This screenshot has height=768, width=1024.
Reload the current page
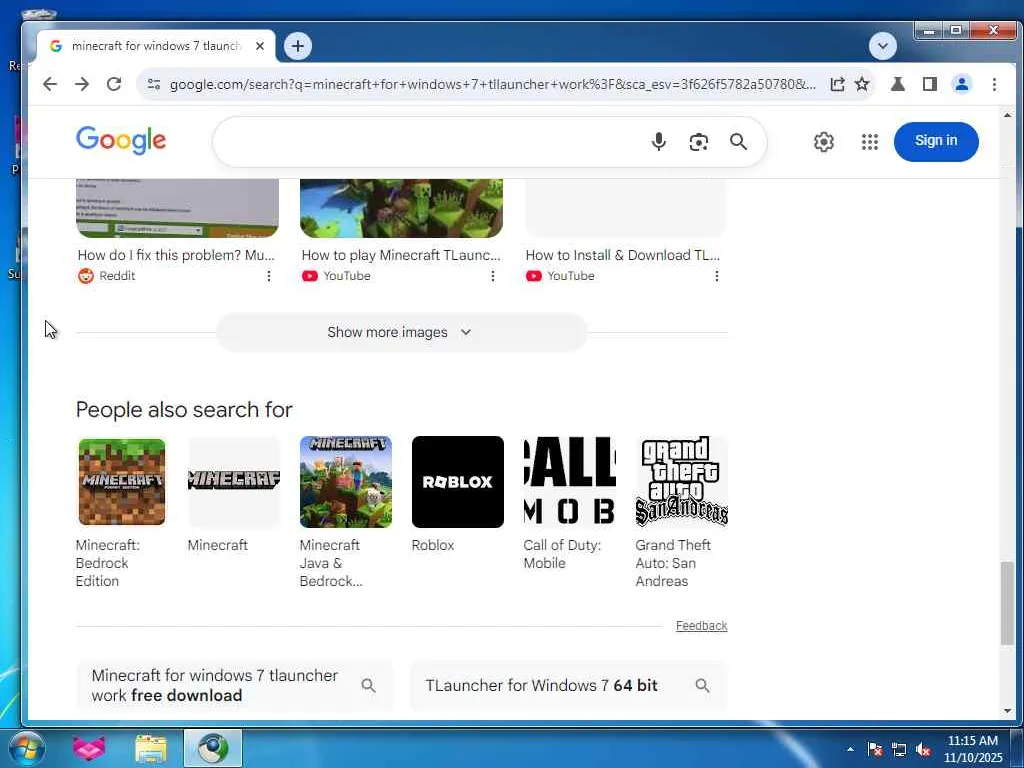tap(114, 84)
